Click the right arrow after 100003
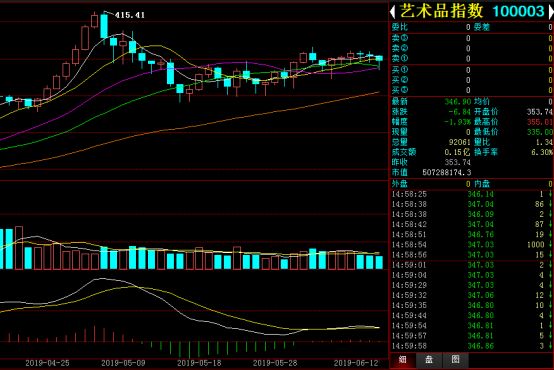 click(x=551, y=12)
